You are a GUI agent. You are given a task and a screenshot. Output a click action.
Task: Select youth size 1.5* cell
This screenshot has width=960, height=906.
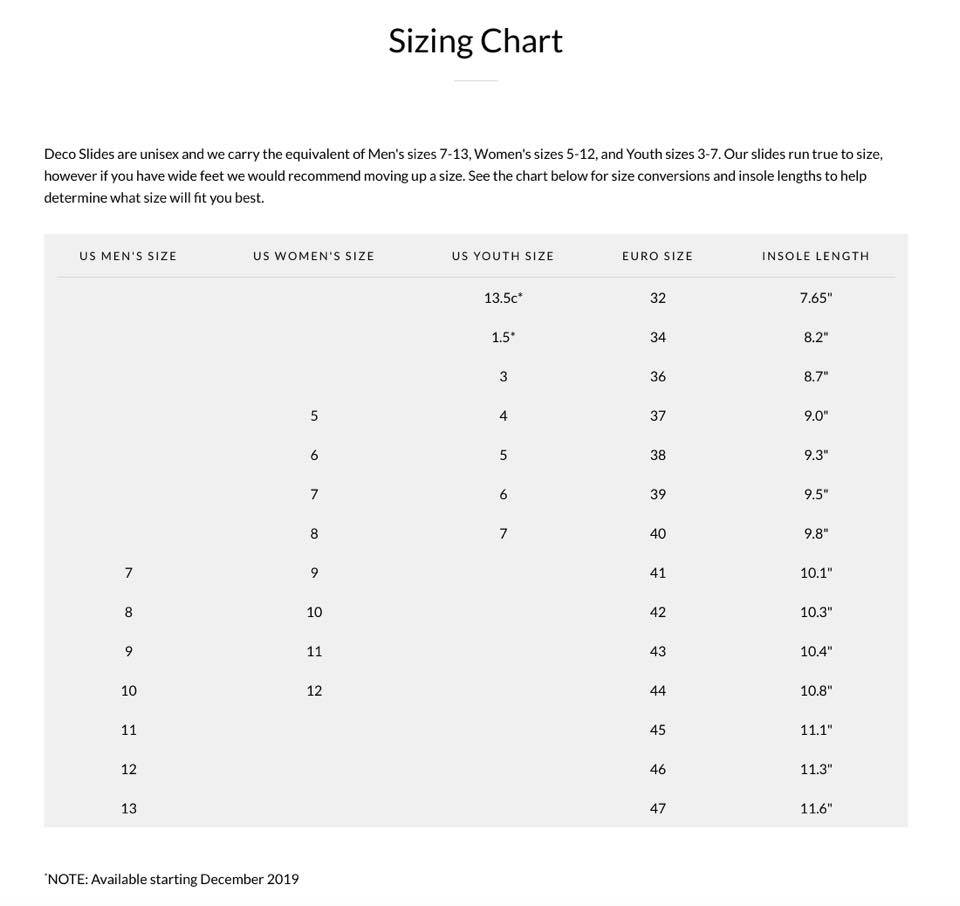coord(503,337)
